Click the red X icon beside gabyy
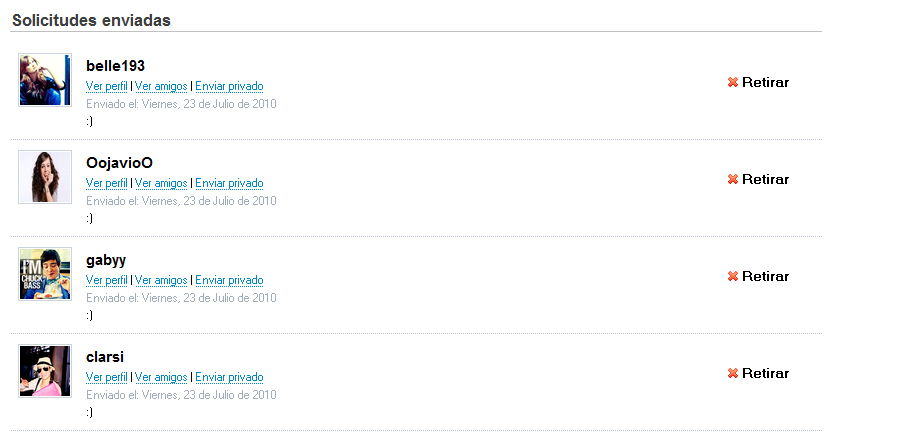Viewport: 902px width, 444px height. [733, 276]
